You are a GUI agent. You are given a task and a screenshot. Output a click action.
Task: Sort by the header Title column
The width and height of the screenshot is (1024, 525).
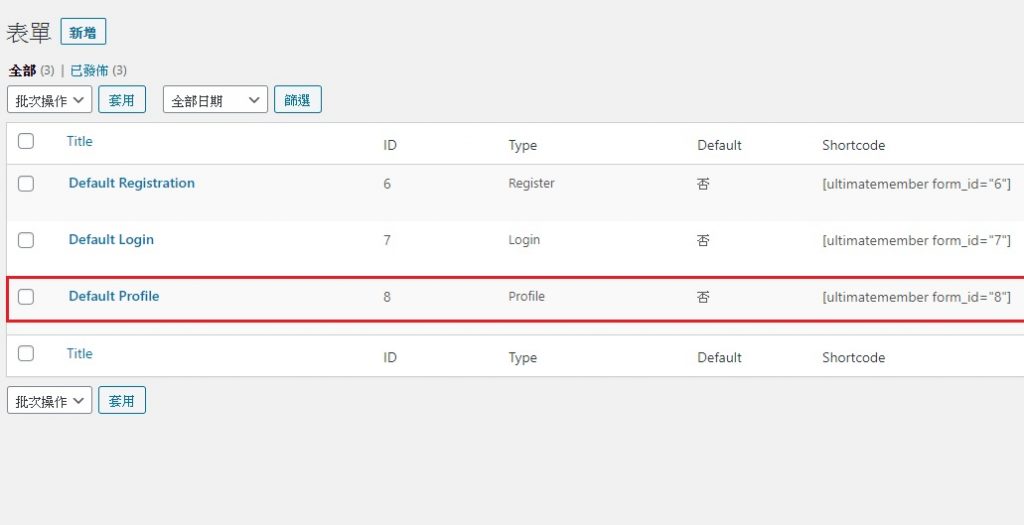(x=80, y=141)
